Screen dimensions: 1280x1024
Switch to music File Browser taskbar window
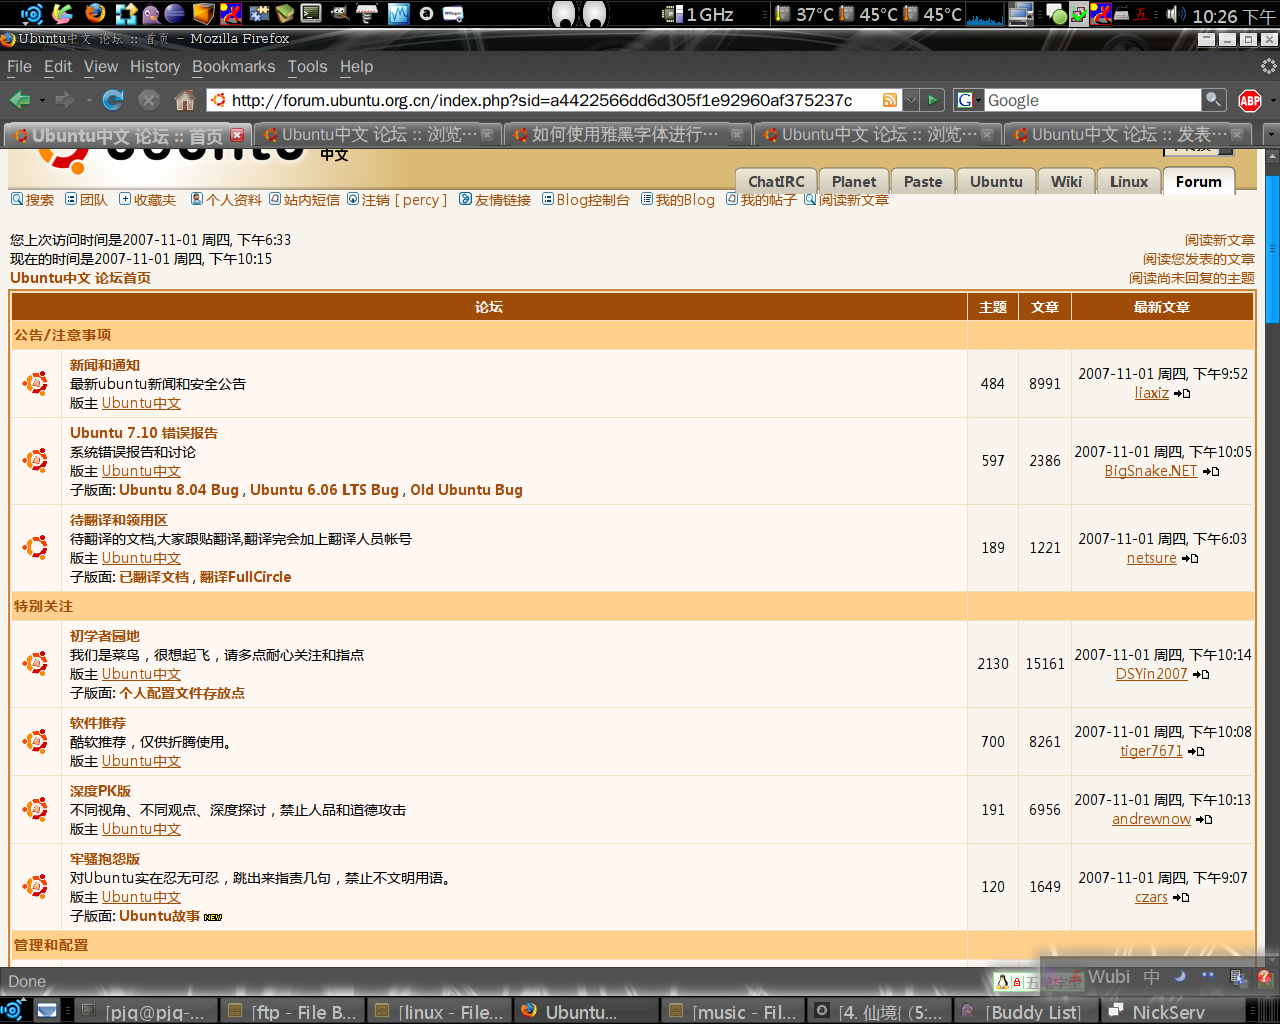(733, 1012)
